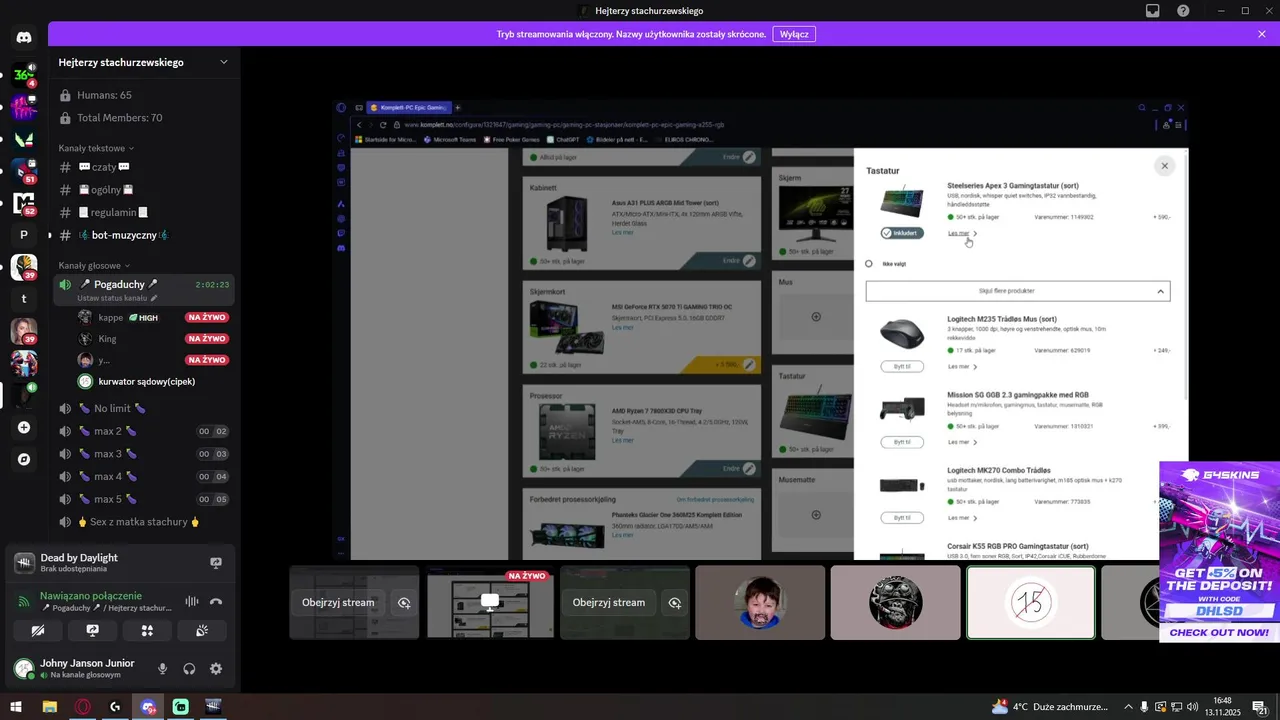Open Windows Start menu
1280x720 pixels.
[x=15, y=706]
